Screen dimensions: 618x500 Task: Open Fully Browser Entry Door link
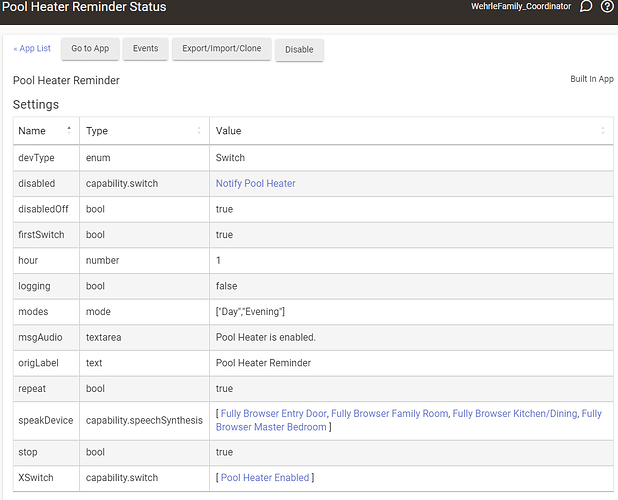[x=274, y=414]
